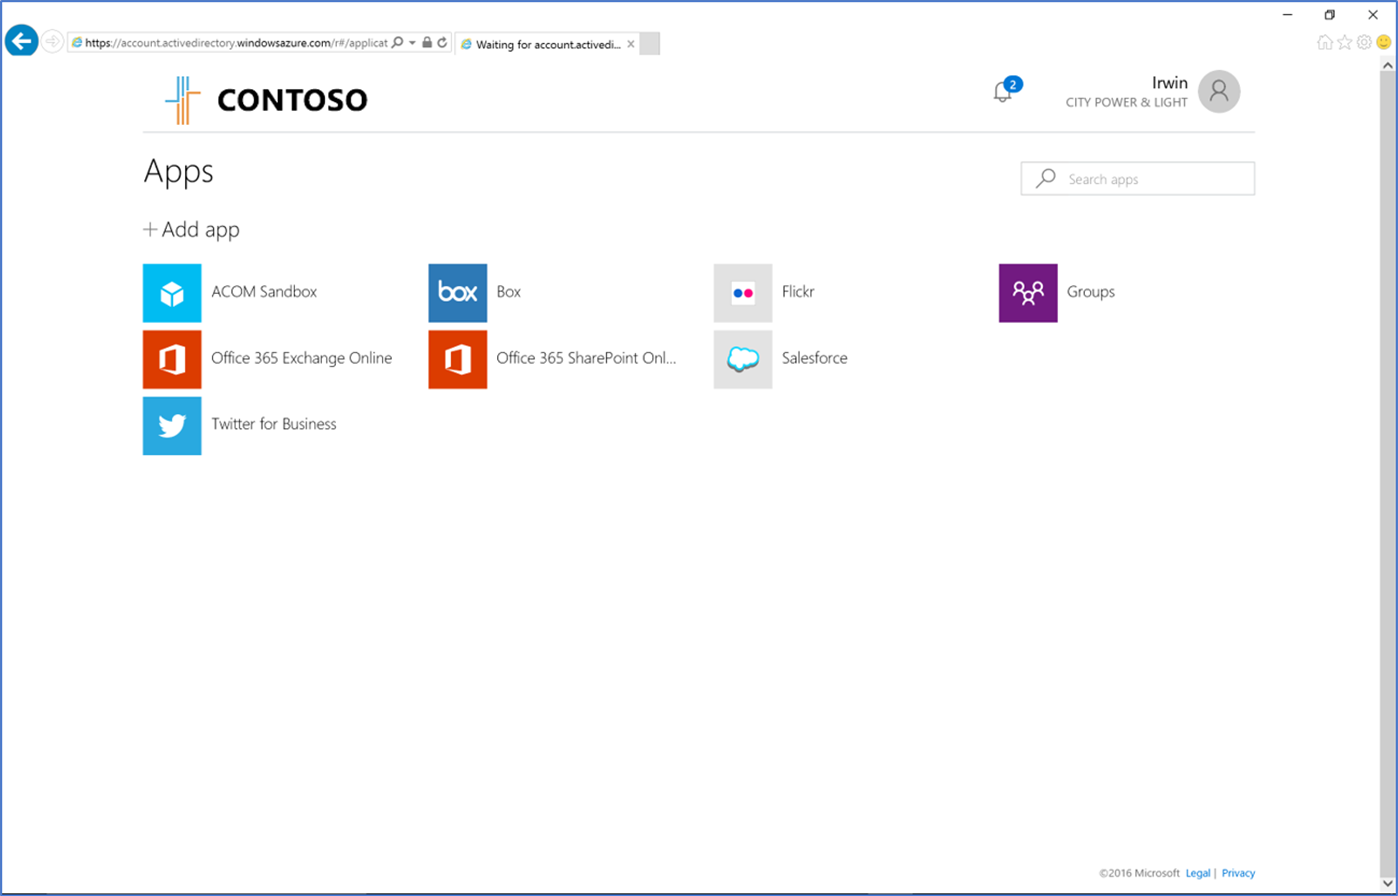The height and width of the screenshot is (896, 1398).
Task: Go back with the browser back arrow
Action: 21,41
